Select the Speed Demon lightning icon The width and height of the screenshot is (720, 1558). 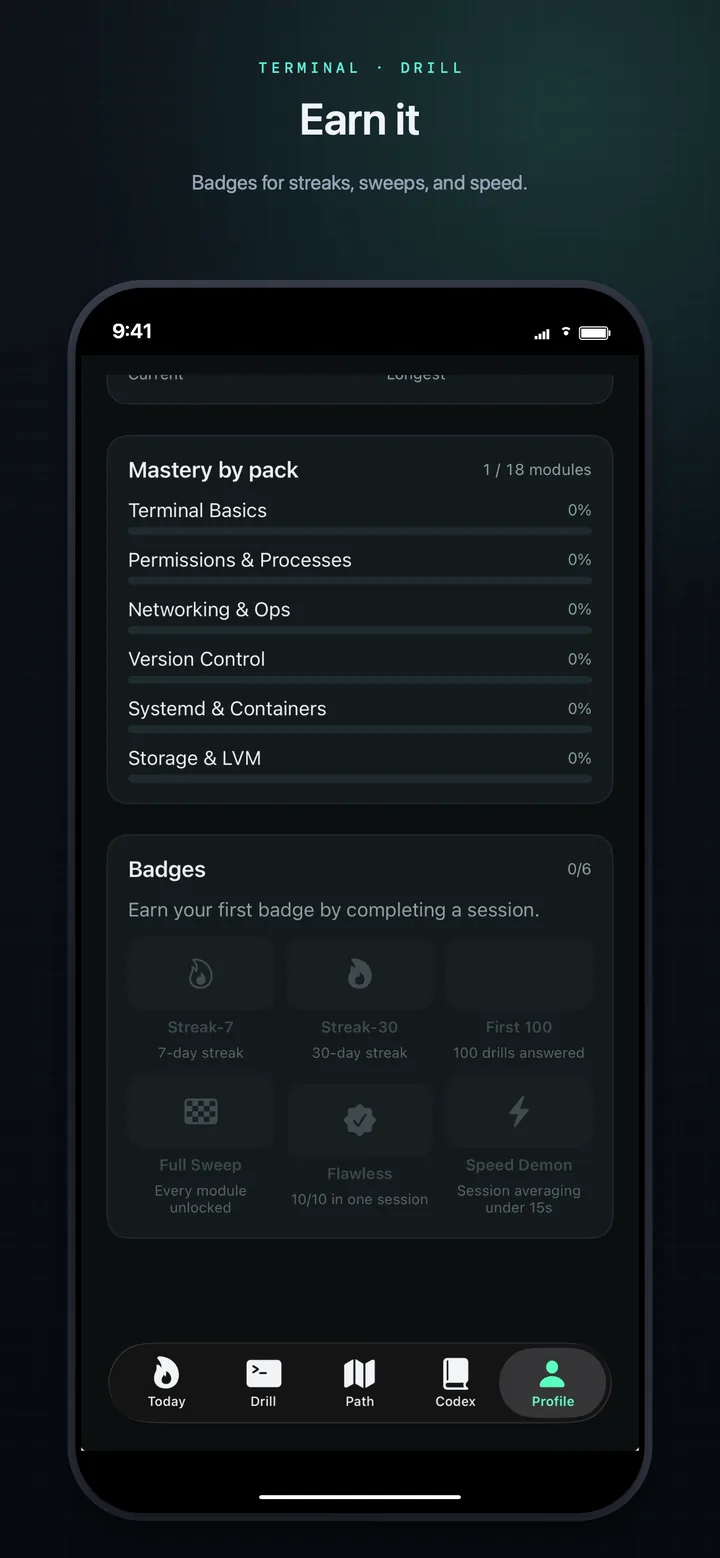click(x=518, y=1111)
